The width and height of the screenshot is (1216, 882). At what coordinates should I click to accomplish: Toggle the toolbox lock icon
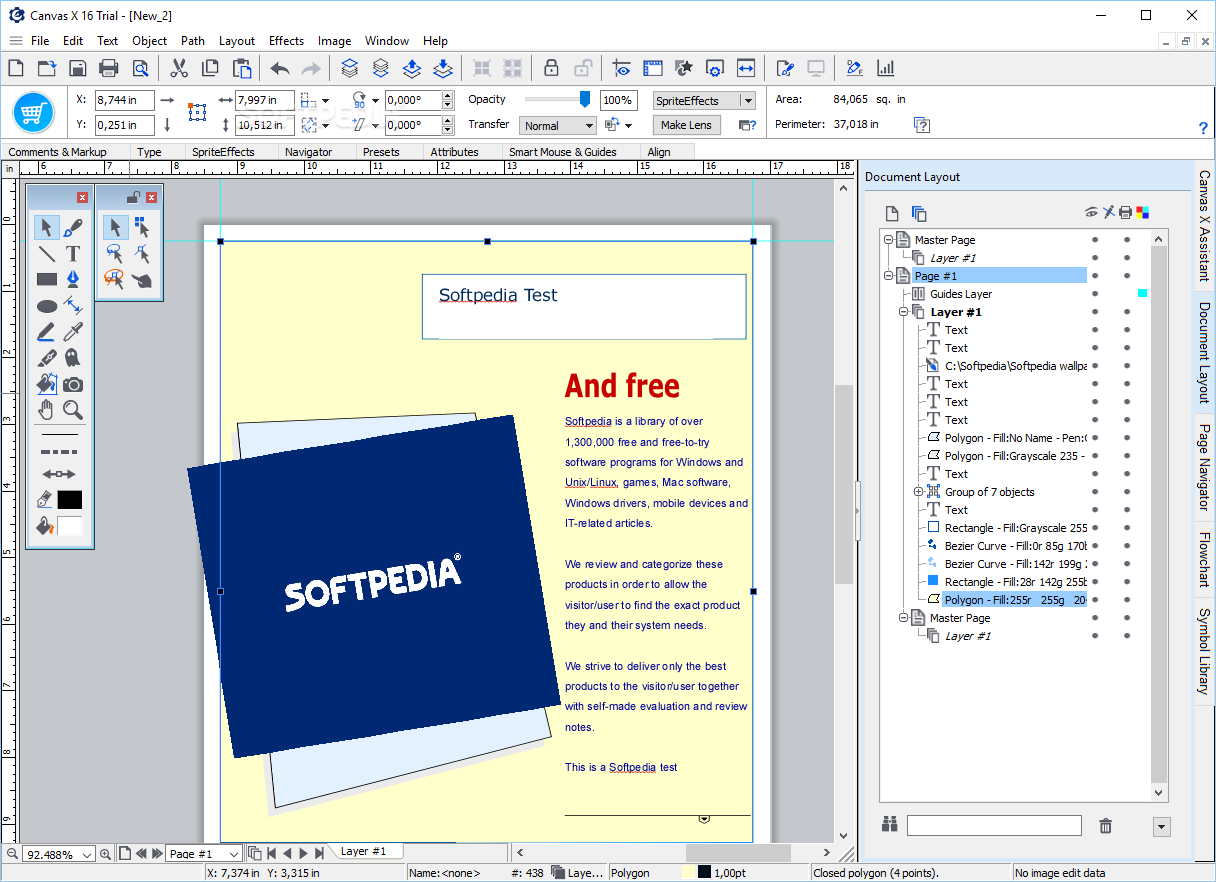(132, 197)
